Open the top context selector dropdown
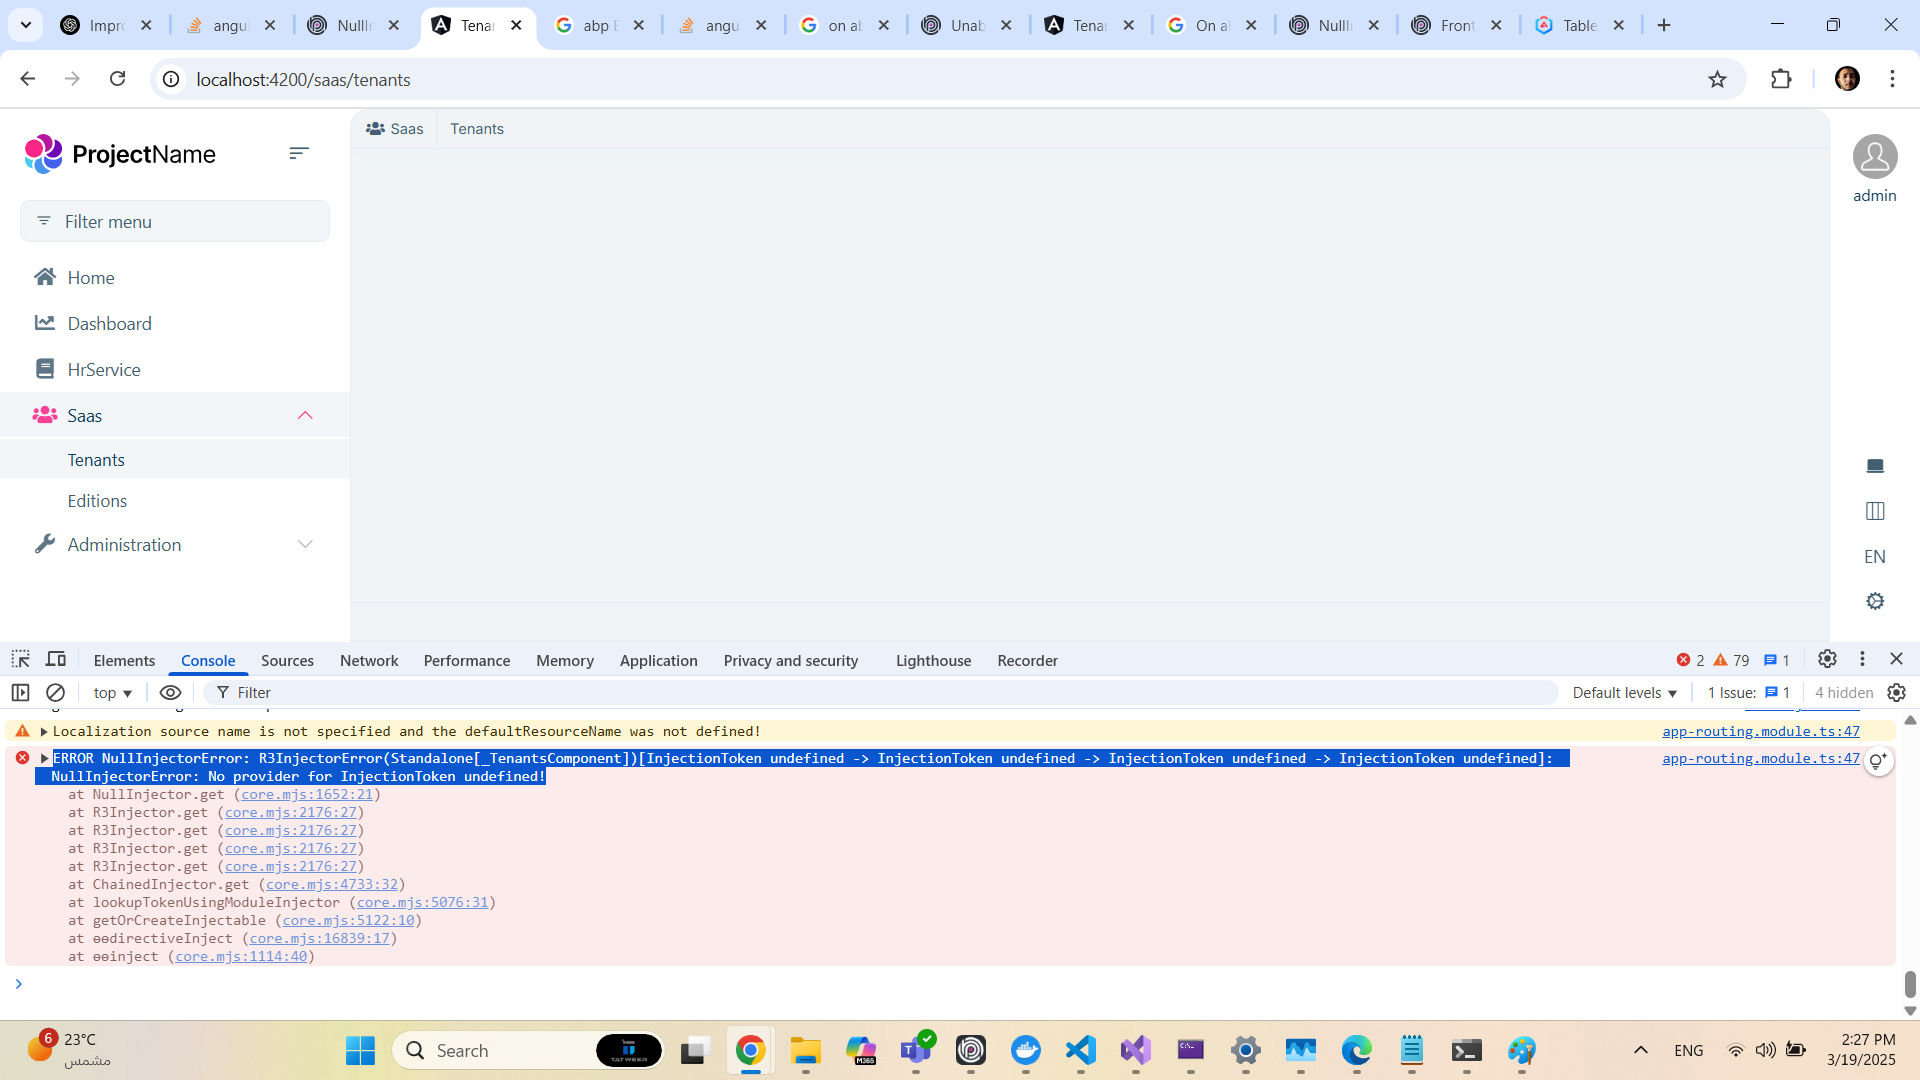Viewport: 1920px width, 1080px height. pyautogui.click(x=112, y=692)
